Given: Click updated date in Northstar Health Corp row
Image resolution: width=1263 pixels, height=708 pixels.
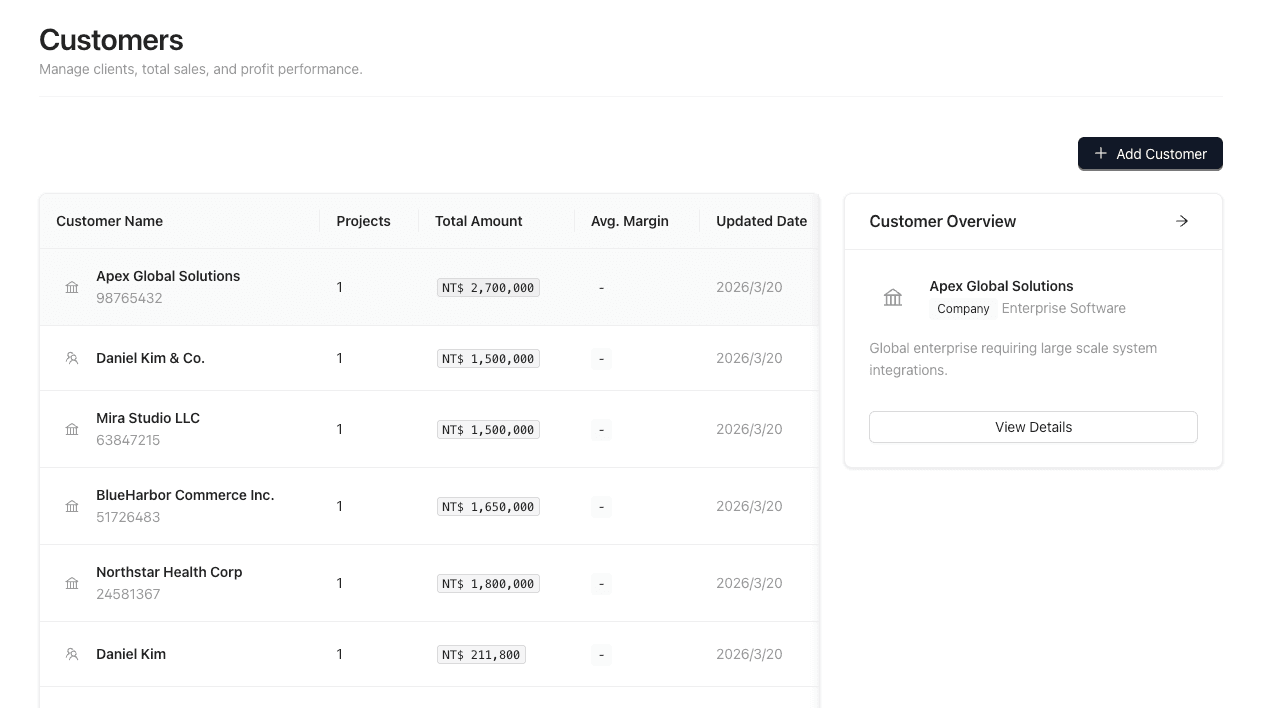Looking at the screenshot, I should coord(749,583).
